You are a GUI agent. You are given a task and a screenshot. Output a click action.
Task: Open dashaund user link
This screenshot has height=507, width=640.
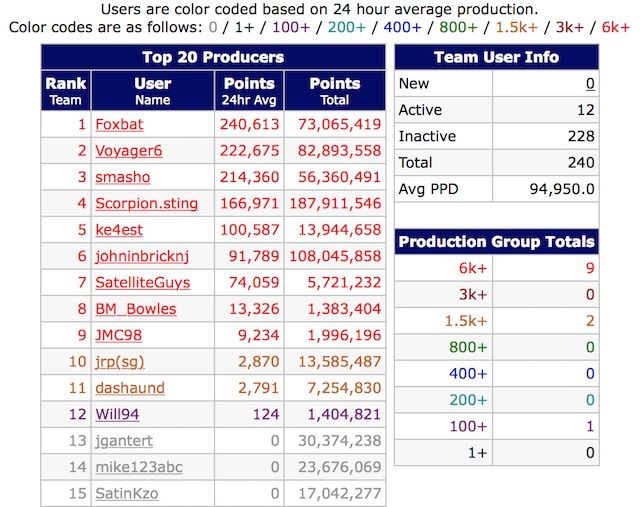[130, 388]
